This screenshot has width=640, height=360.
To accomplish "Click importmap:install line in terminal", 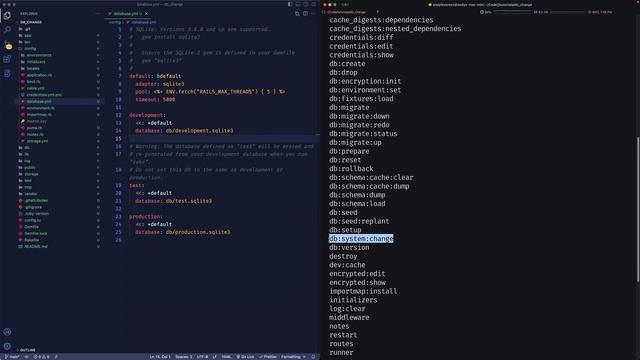I will tap(363, 291).
